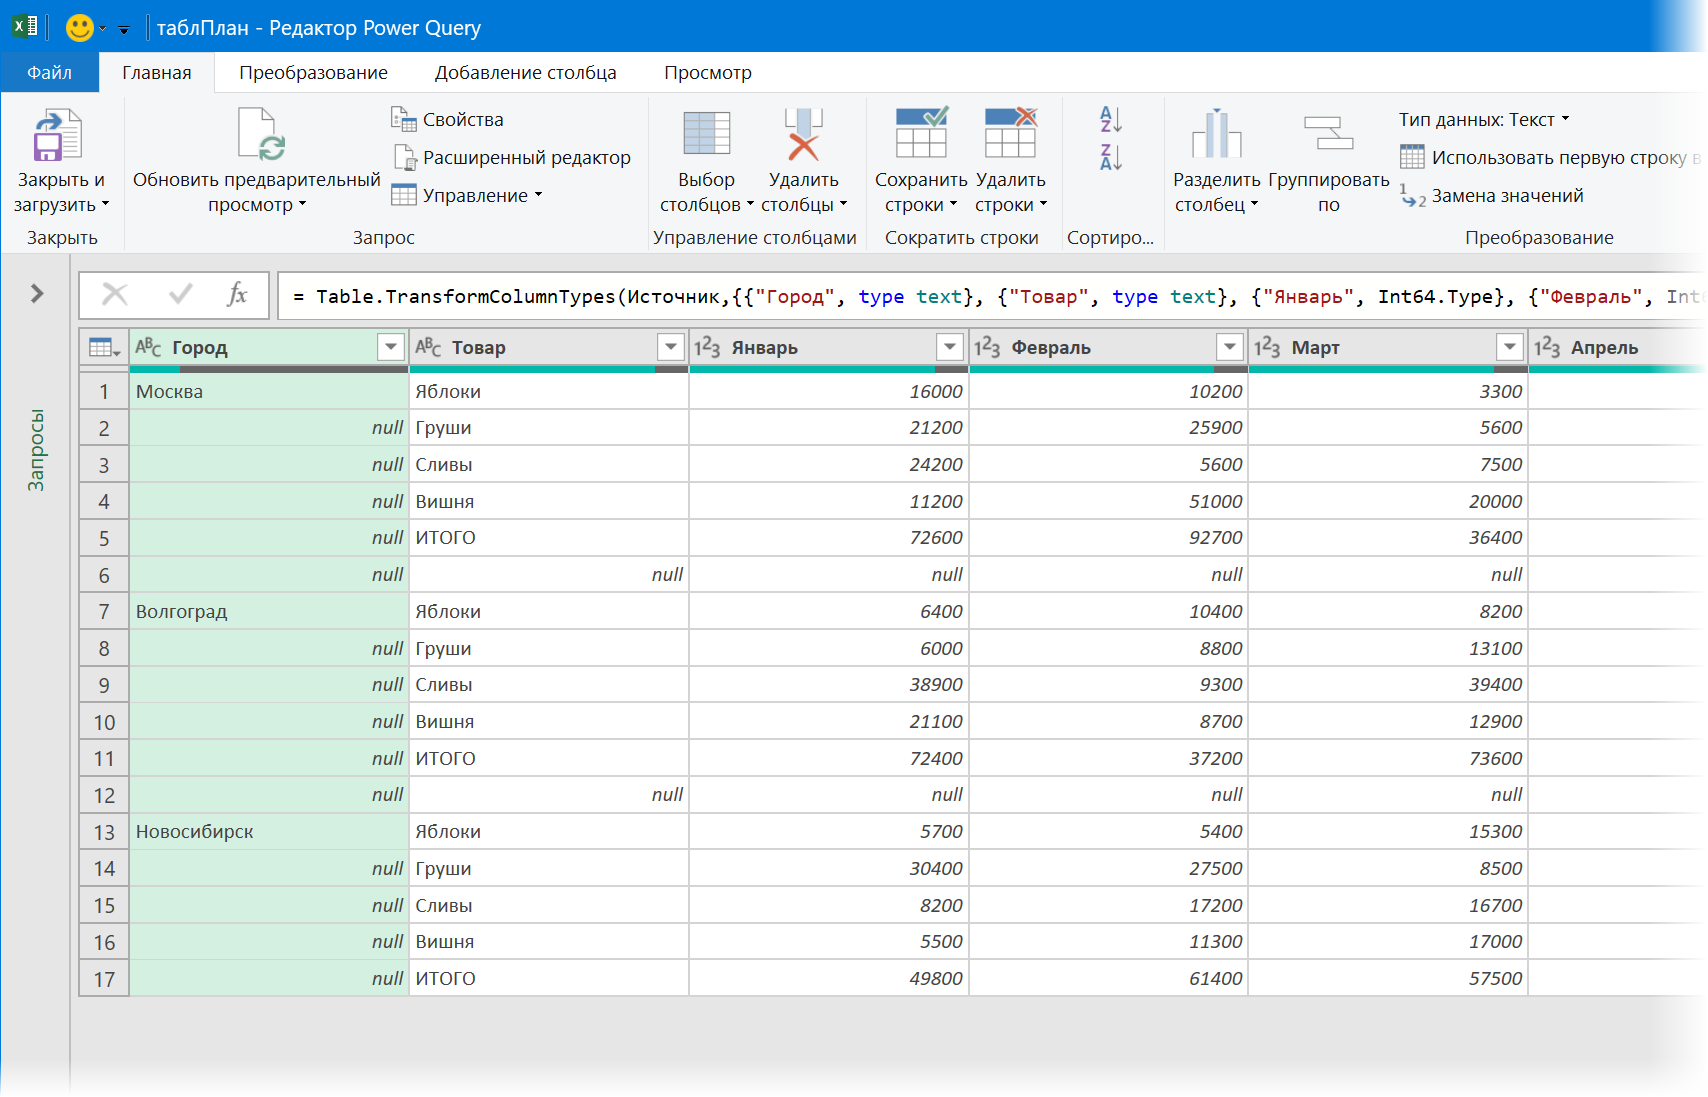Switch to the Преобразование tab
1708x1097 pixels.
click(313, 72)
